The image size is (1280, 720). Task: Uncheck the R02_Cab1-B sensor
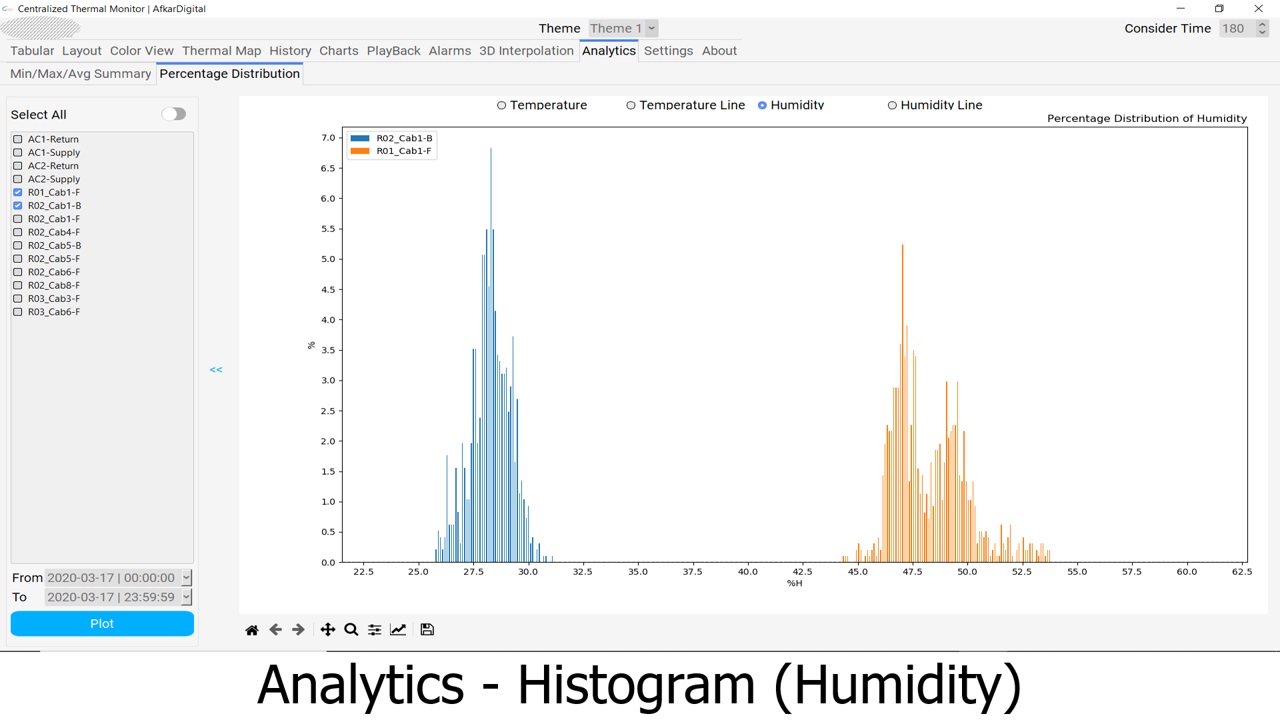click(x=18, y=206)
